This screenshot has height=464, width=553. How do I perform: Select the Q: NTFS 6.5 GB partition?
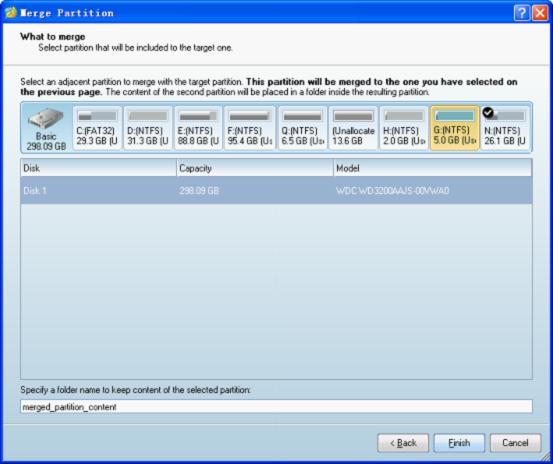pos(302,128)
